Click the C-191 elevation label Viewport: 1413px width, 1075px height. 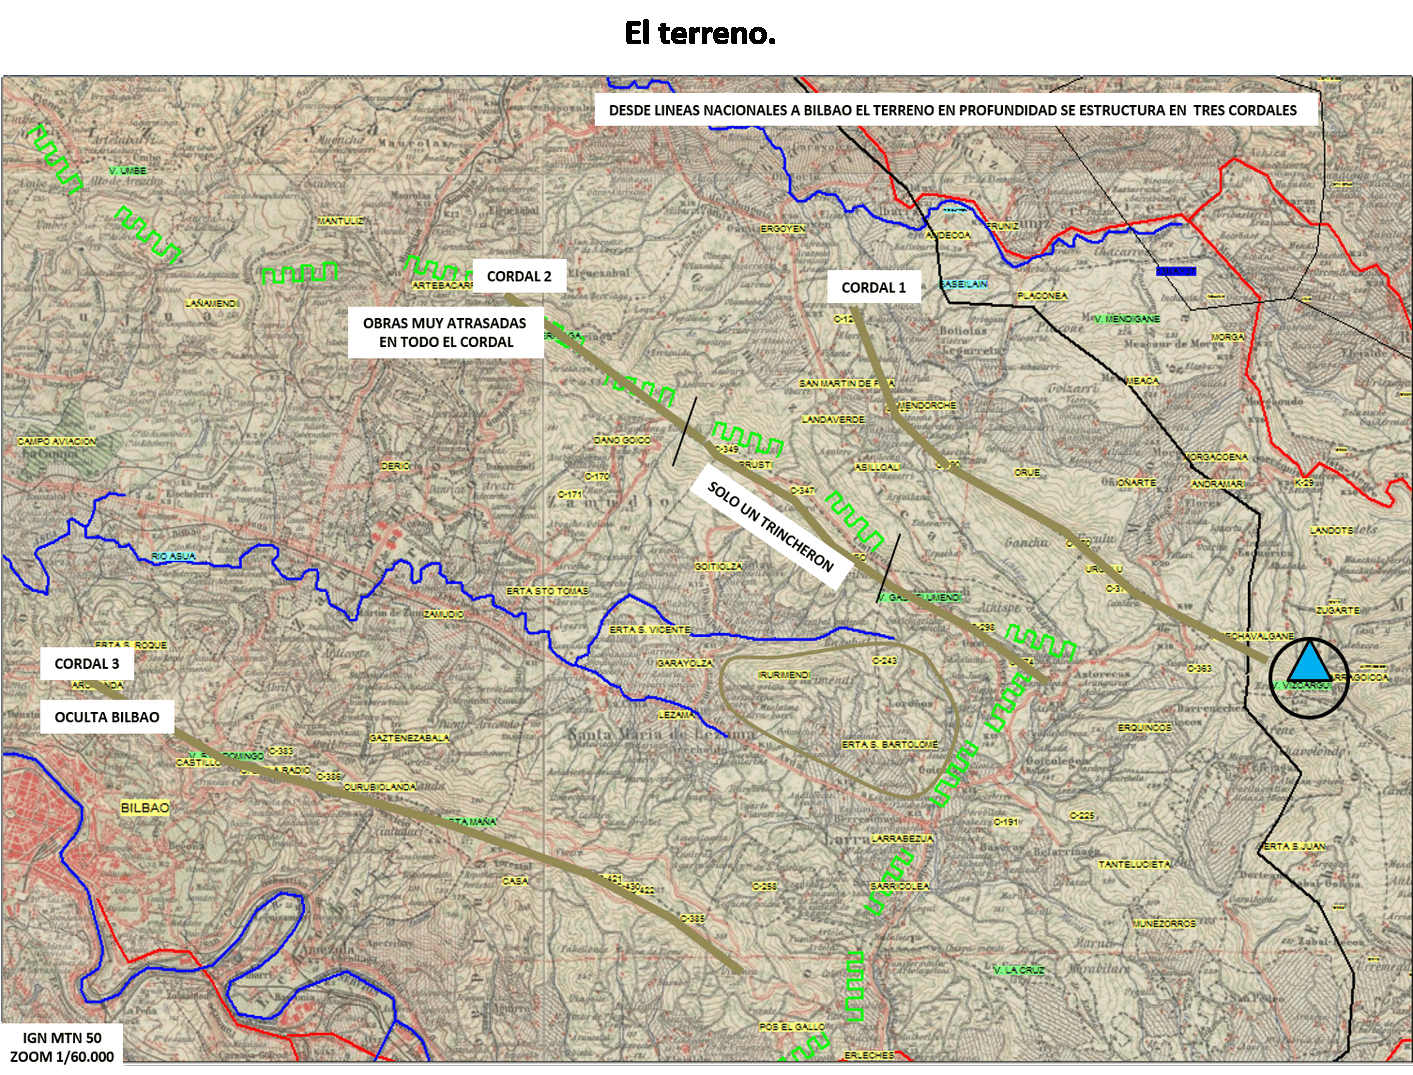click(1006, 822)
